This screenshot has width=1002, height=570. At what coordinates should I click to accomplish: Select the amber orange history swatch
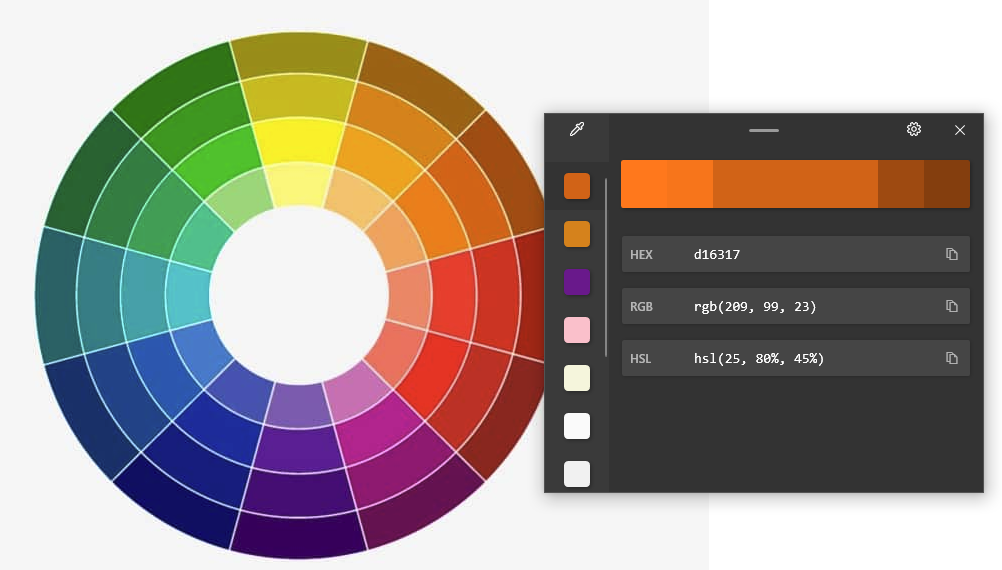[x=577, y=234]
